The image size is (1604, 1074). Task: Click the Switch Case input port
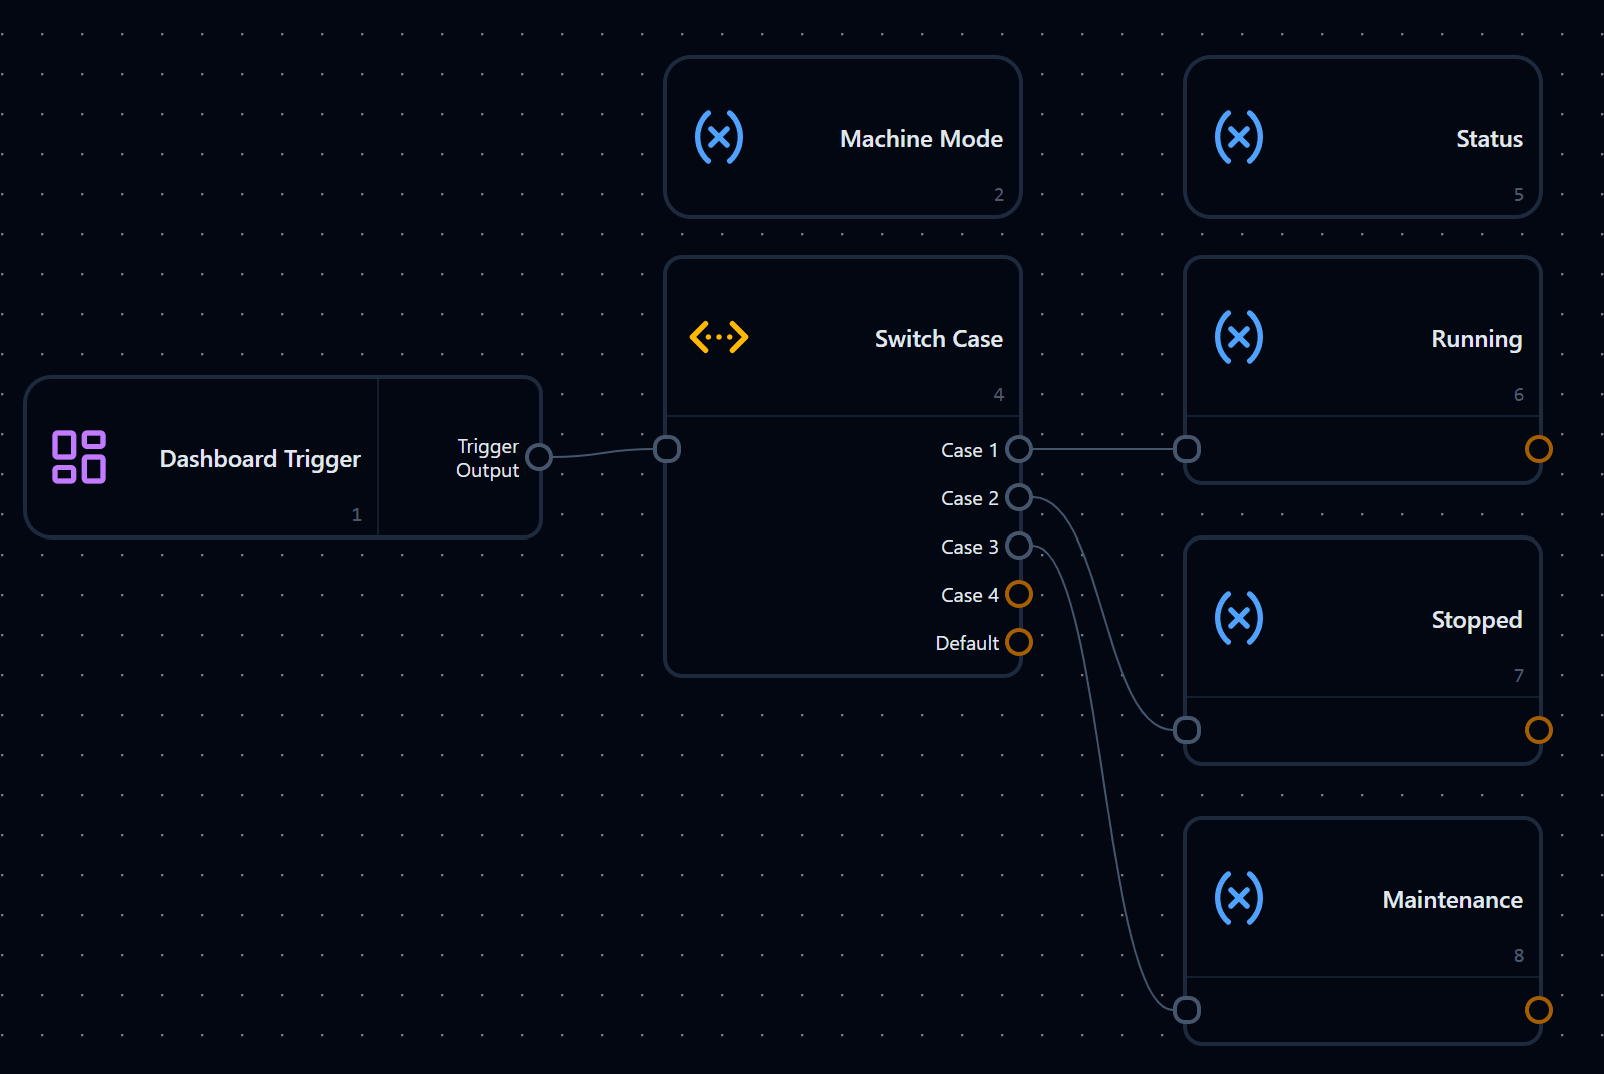(x=667, y=449)
